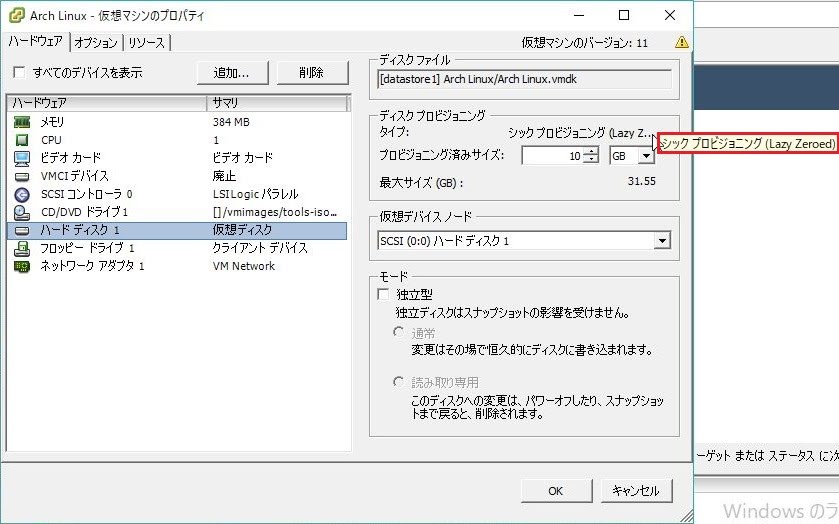The height and width of the screenshot is (524, 839).
Task: Click the []/vmimages/tools-iso summary text
Action: point(274,212)
